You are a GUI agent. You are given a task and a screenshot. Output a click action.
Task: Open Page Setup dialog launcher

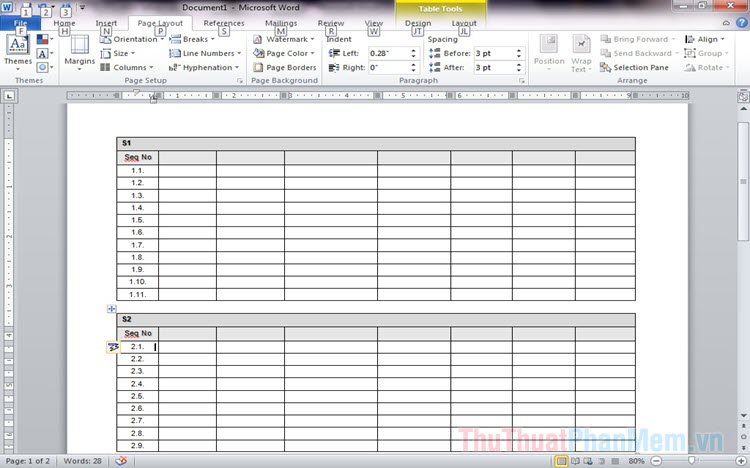click(240, 81)
